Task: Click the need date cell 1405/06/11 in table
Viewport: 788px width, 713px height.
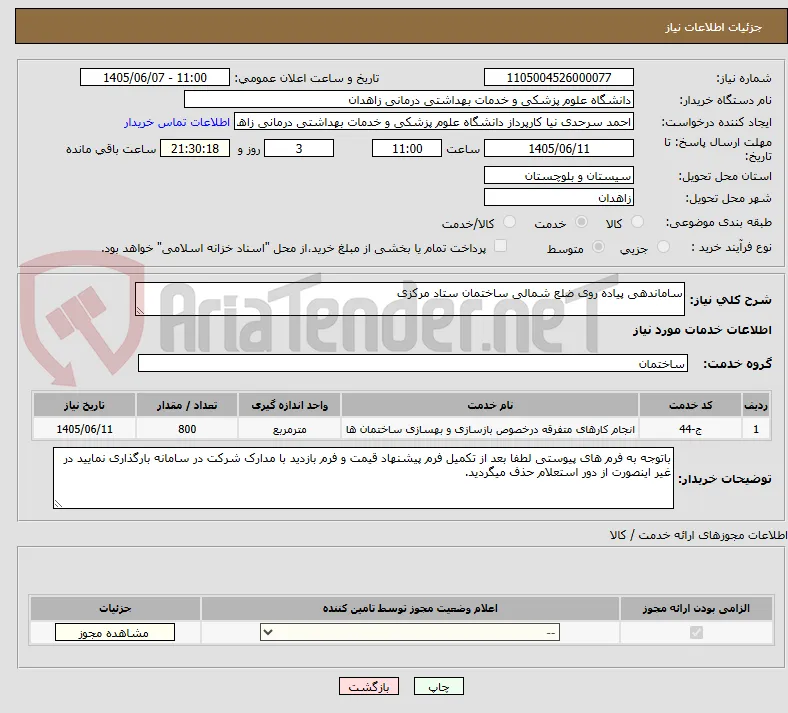Action: pos(84,429)
